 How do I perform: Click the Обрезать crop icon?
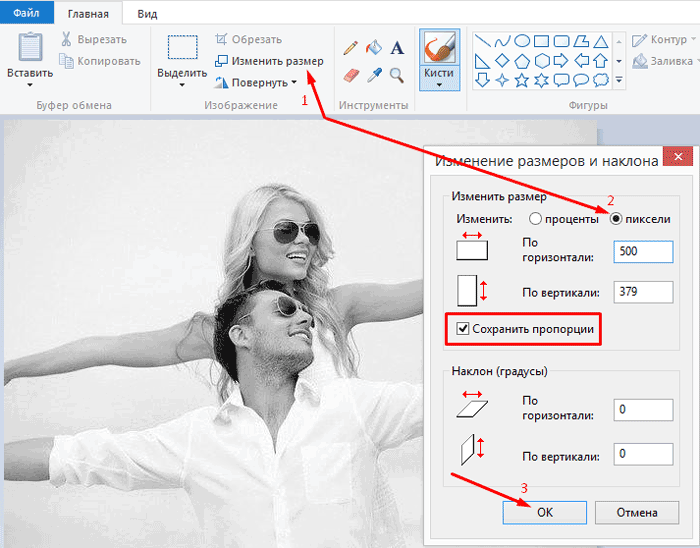click(221, 39)
